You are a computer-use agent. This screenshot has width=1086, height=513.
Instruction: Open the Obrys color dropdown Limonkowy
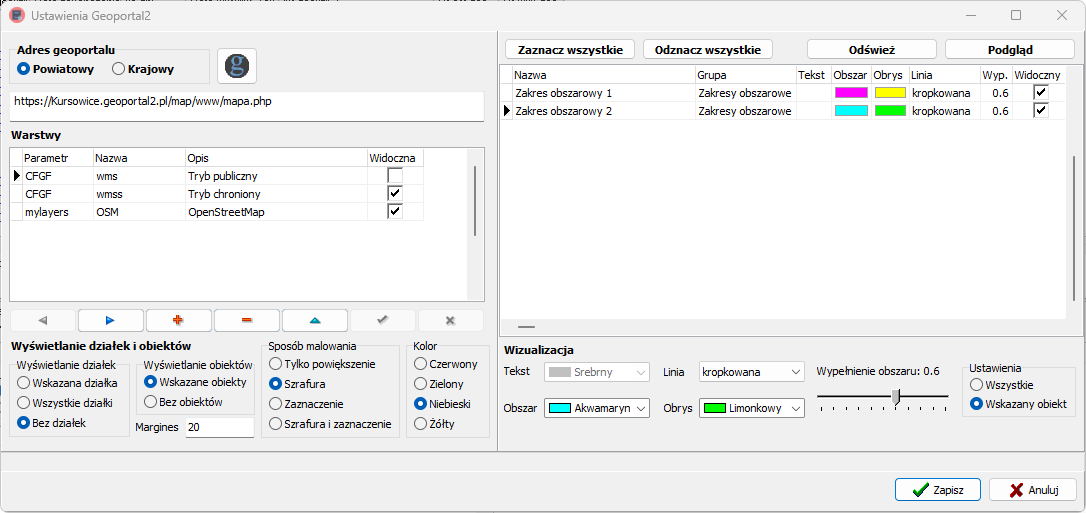coord(752,408)
